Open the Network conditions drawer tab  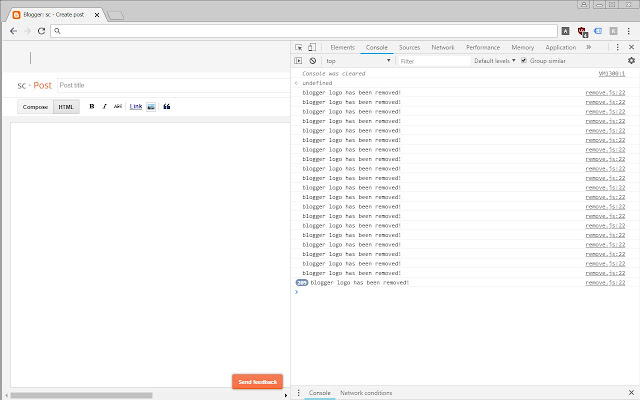[366, 393]
